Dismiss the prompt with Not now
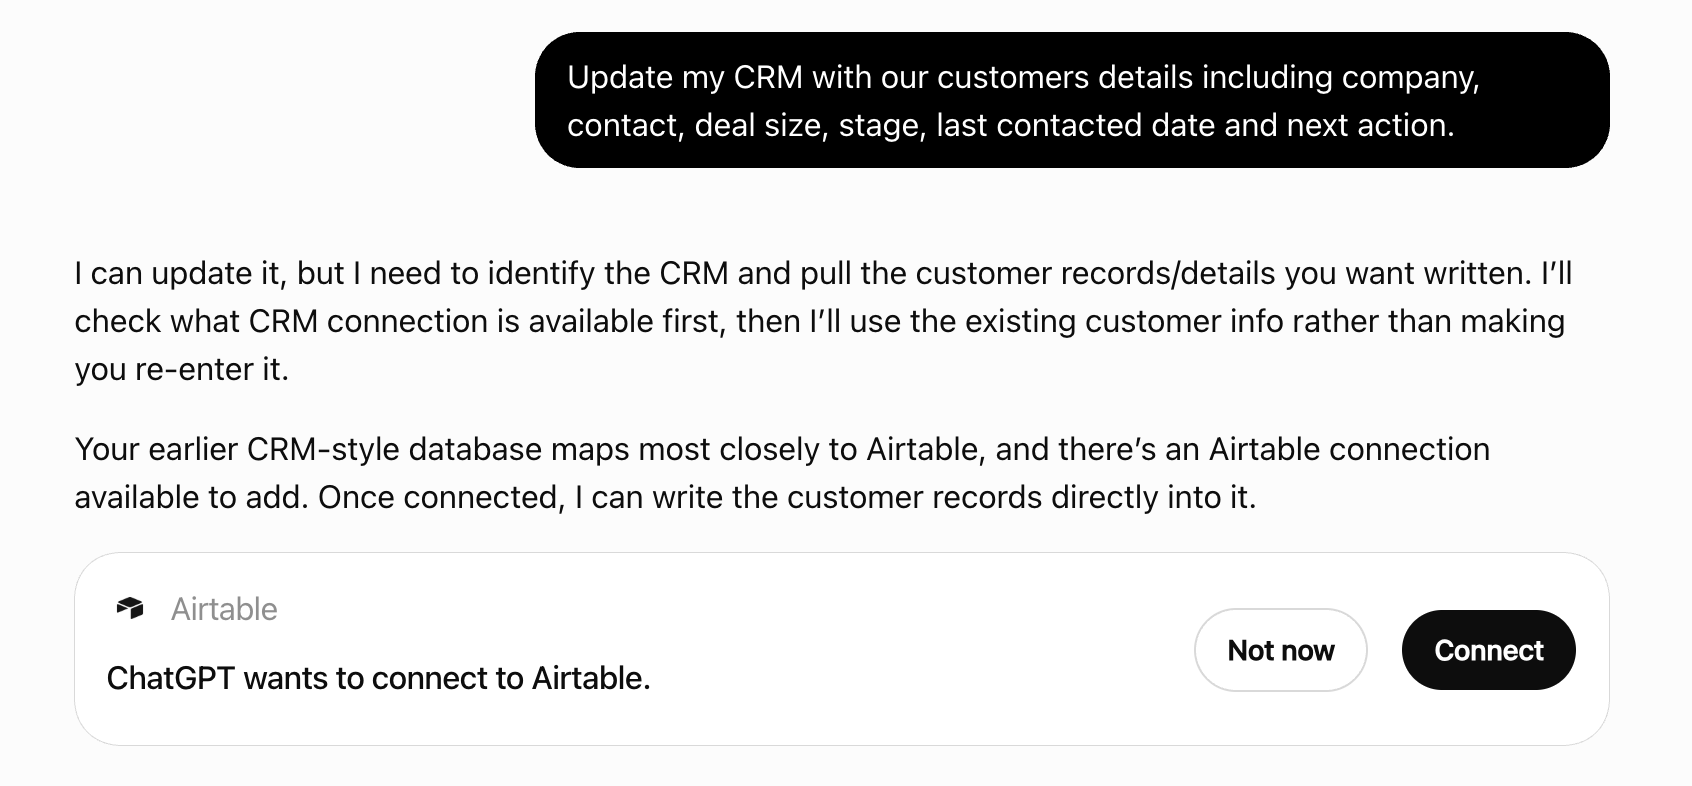 tap(1280, 650)
